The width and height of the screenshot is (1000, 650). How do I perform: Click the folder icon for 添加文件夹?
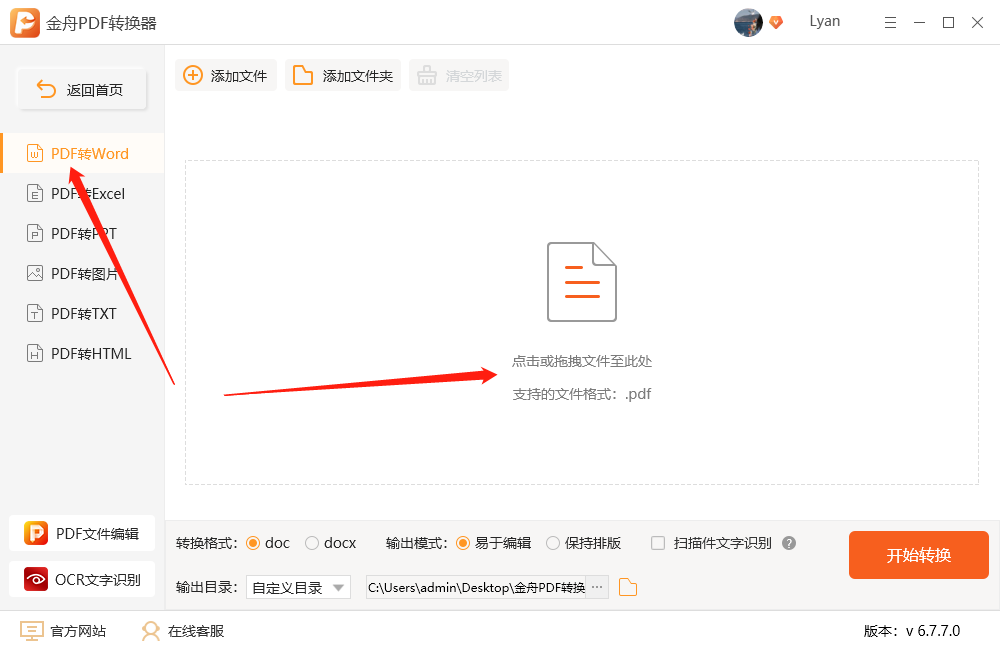(x=302, y=75)
